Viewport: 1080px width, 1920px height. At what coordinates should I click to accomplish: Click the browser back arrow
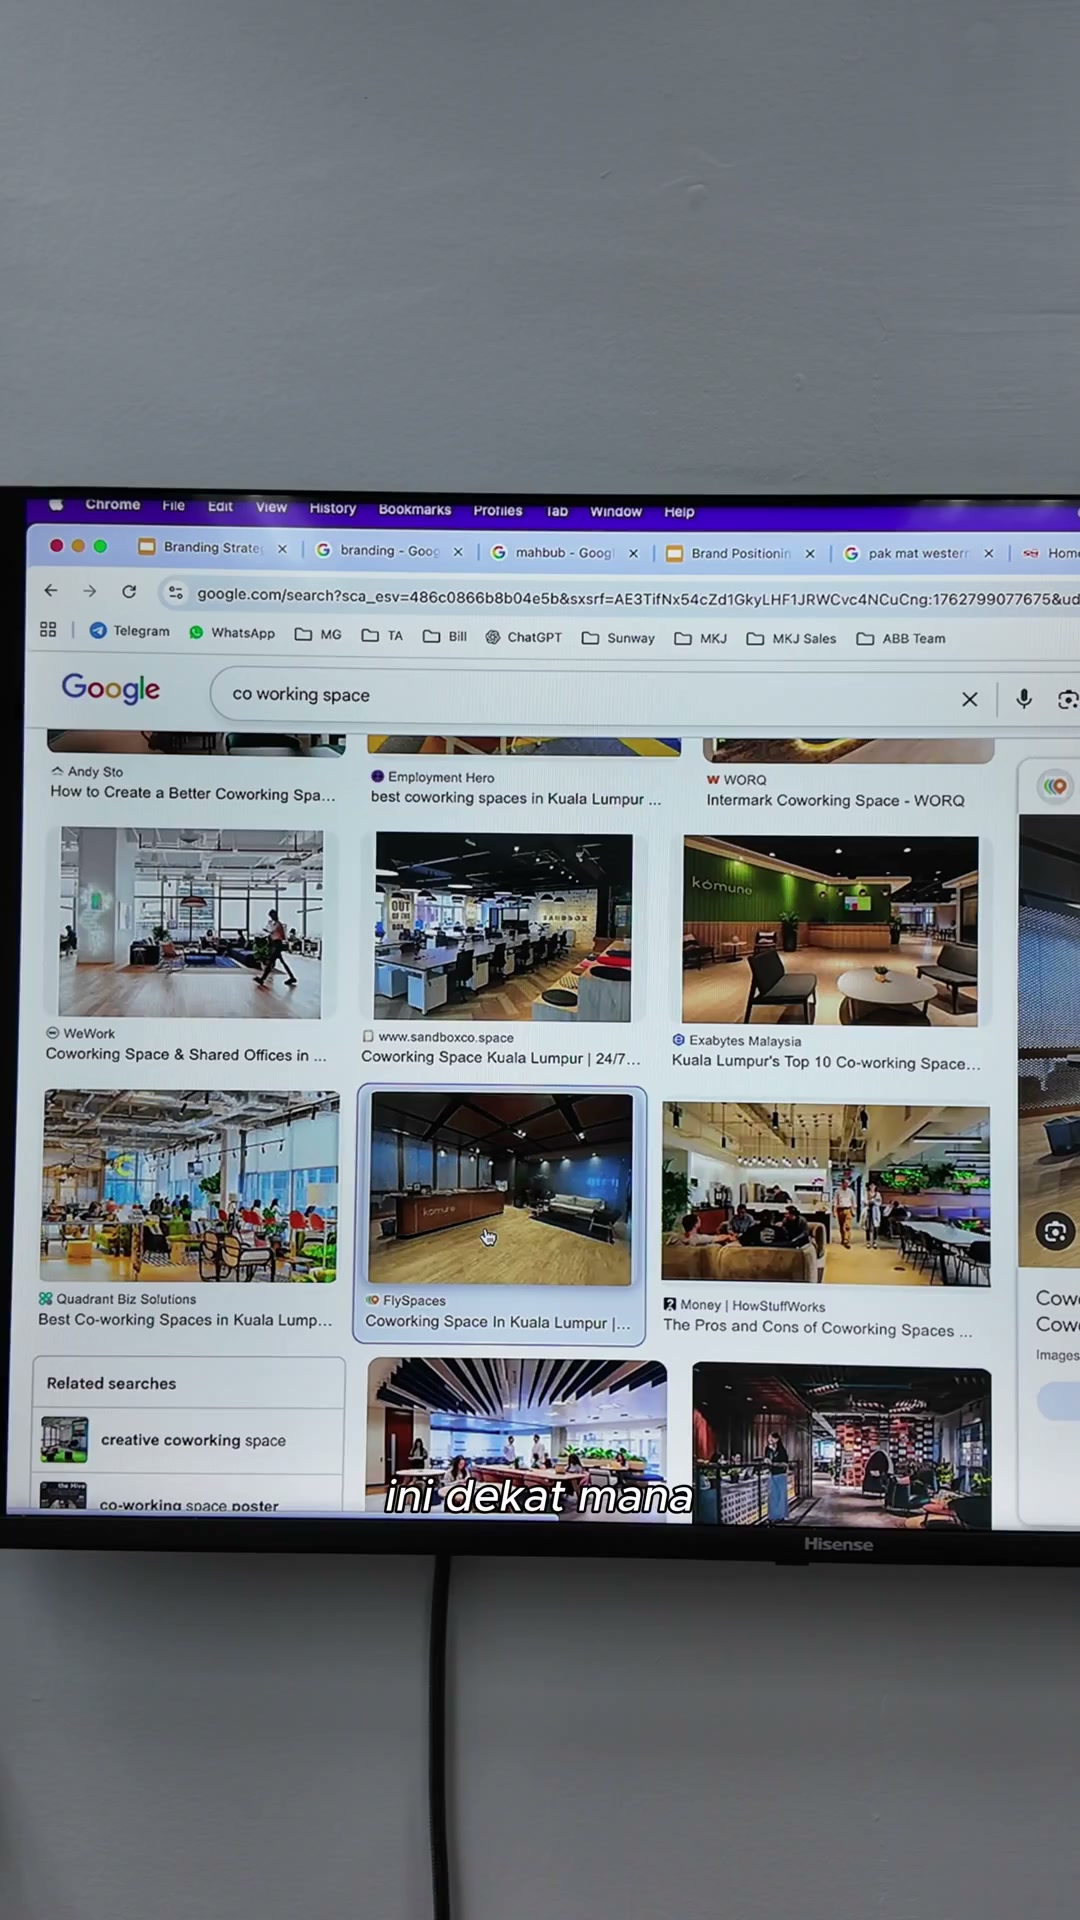tap(51, 591)
